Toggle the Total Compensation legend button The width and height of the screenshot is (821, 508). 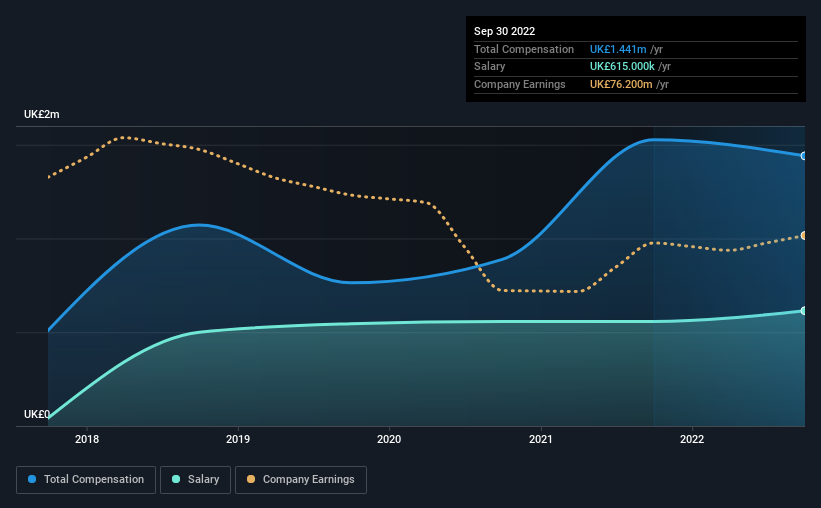[86, 480]
